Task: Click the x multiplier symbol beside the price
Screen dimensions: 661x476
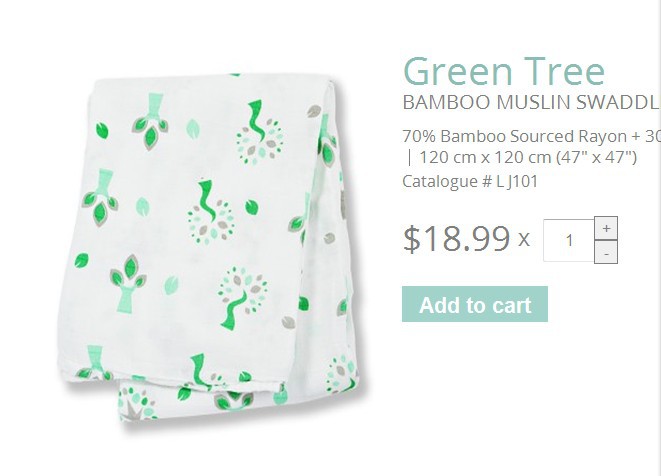Action: 524,240
